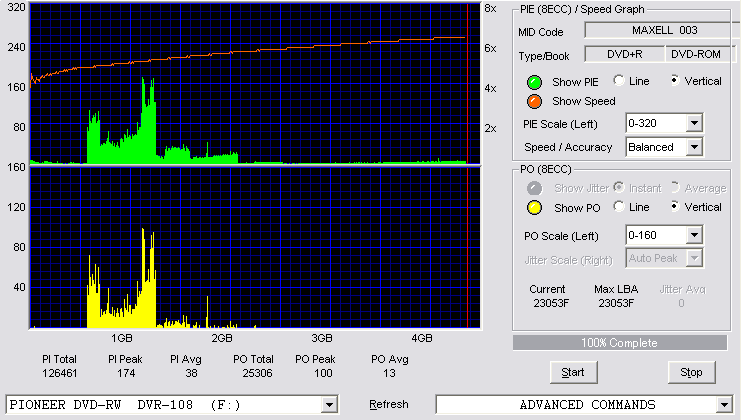Select Instant jitter option
The image size is (742, 420).
(x=619, y=187)
